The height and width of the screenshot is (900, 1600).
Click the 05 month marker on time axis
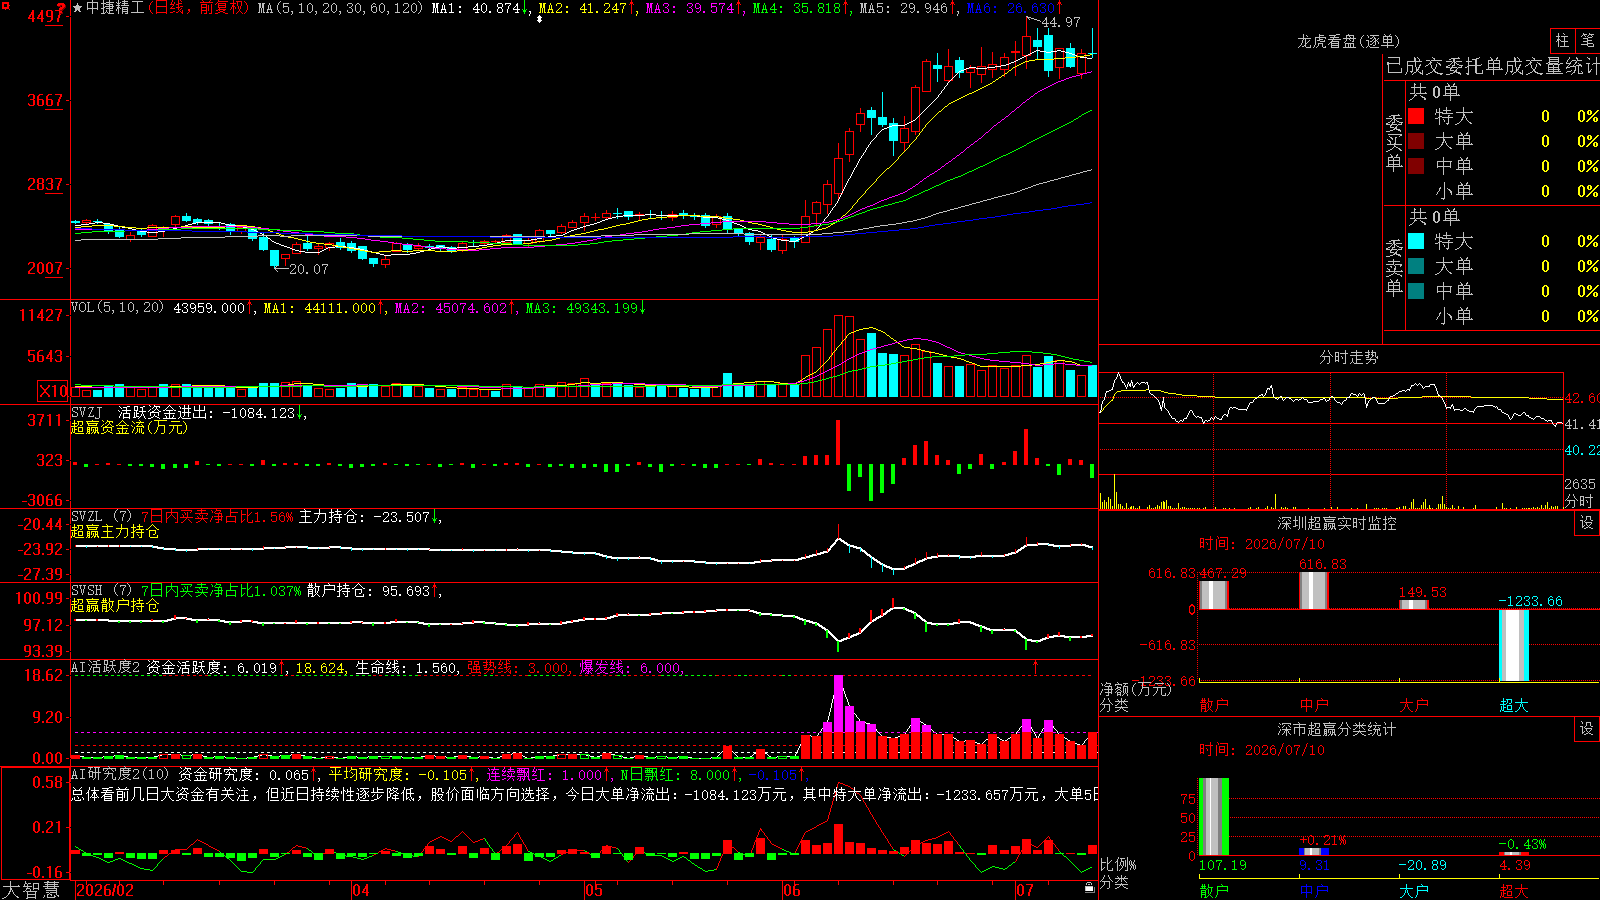594,890
